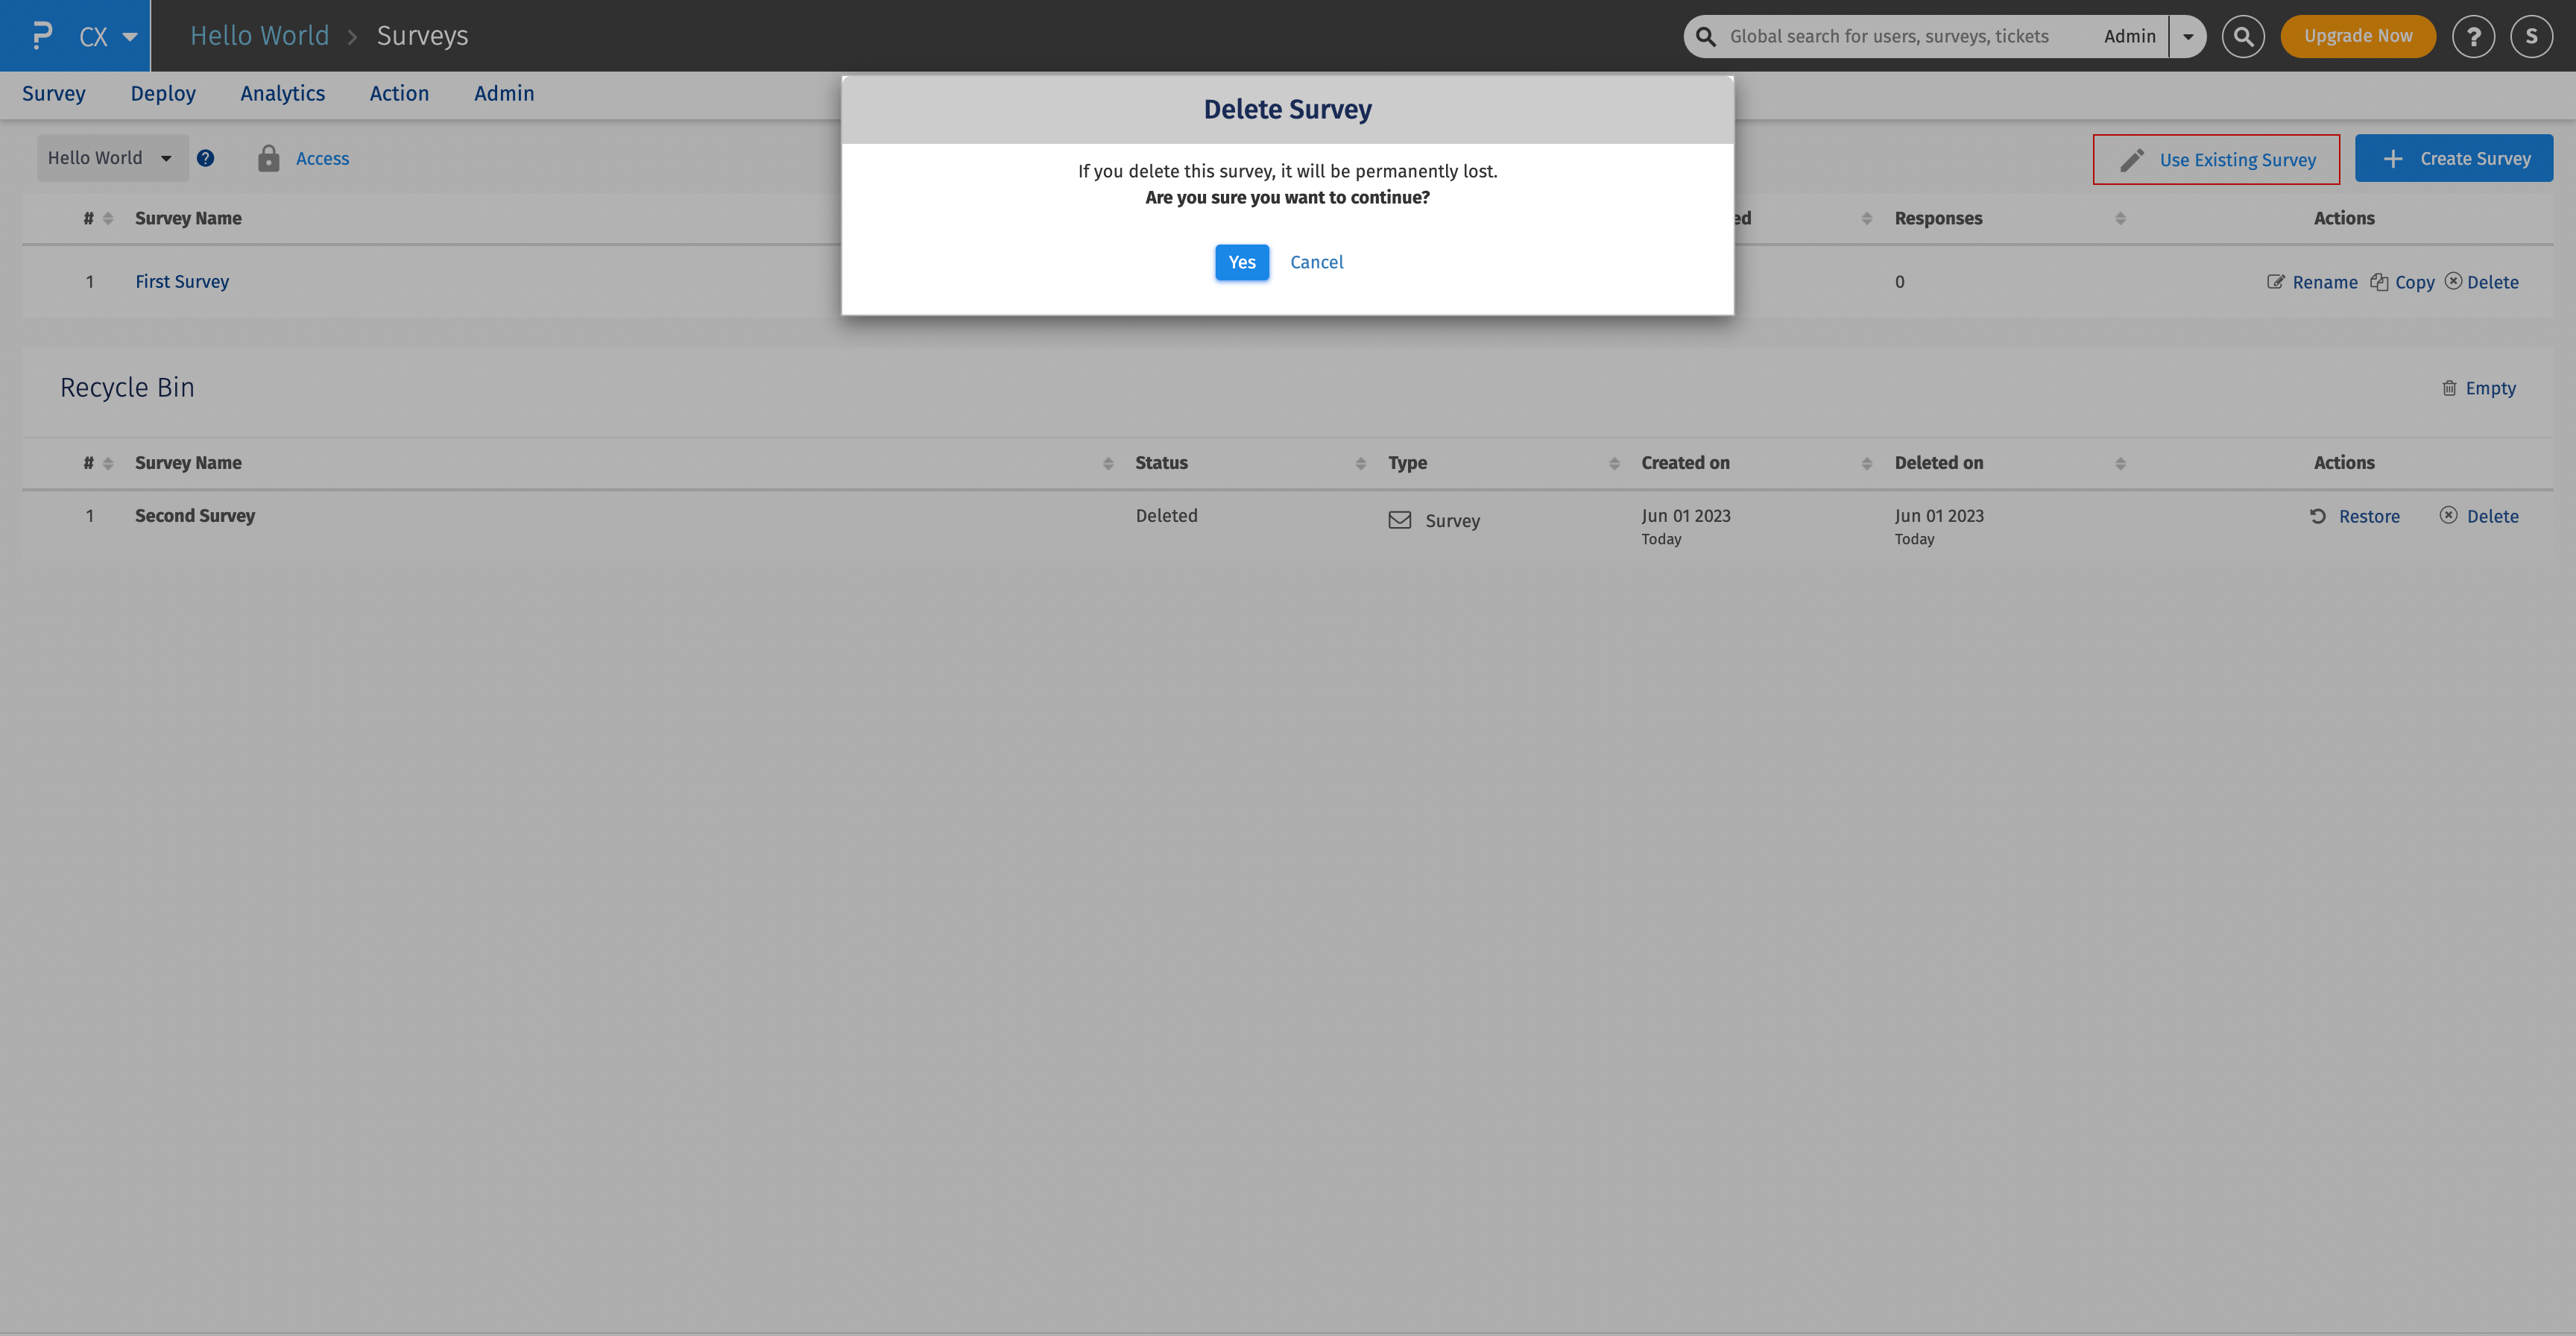Click the pencil icon on Use Existing Survey
The width and height of the screenshot is (2576, 1336).
2133,159
